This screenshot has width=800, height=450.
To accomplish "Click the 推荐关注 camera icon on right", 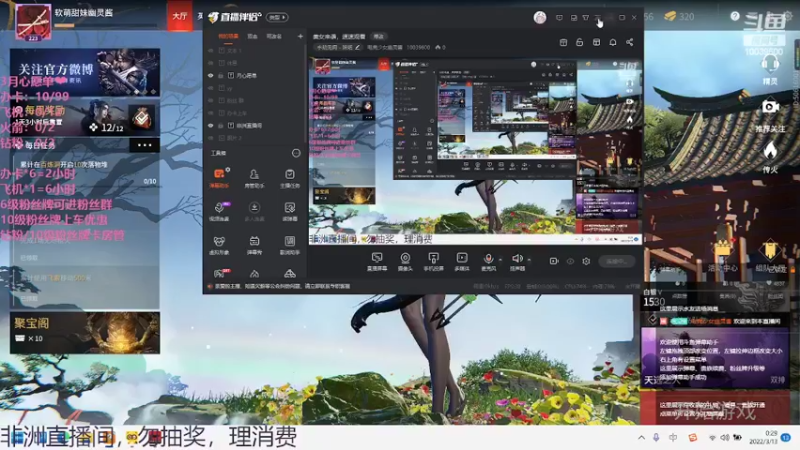I will (x=770, y=107).
